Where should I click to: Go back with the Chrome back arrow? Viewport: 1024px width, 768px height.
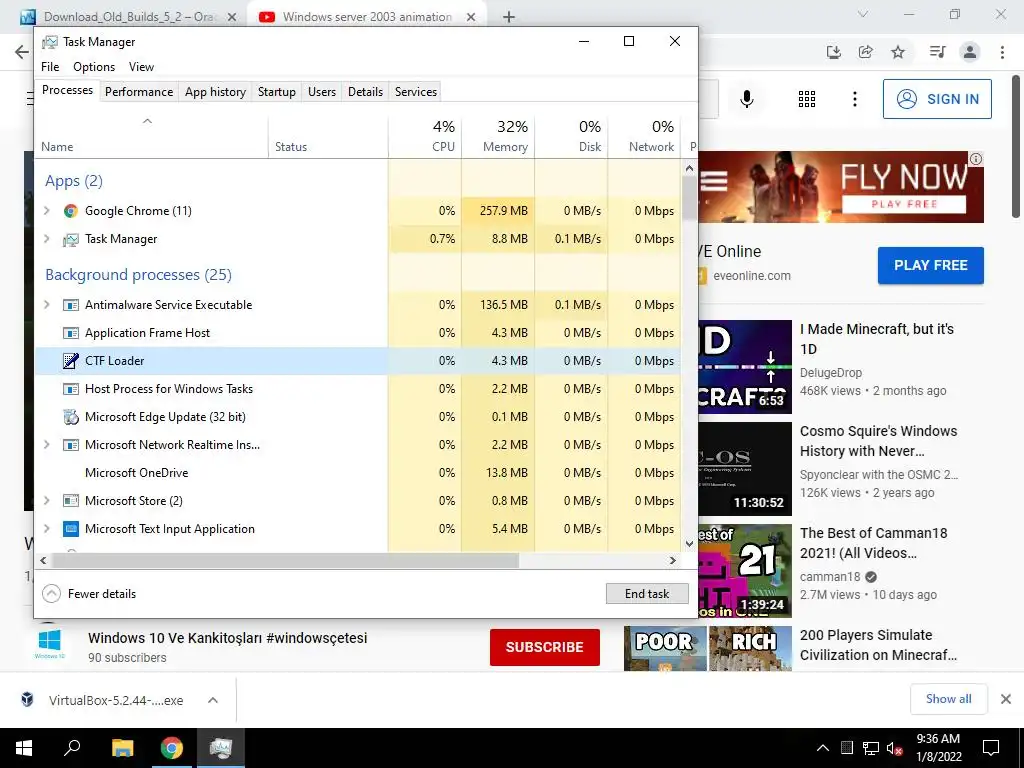22,52
